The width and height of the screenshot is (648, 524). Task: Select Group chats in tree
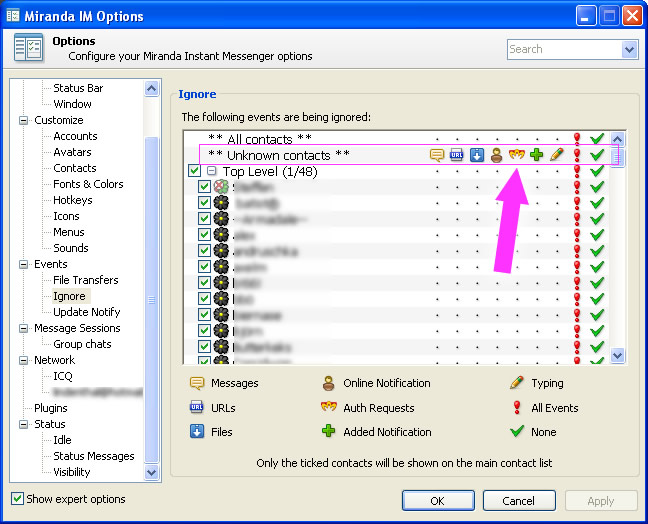tap(82, 344)
